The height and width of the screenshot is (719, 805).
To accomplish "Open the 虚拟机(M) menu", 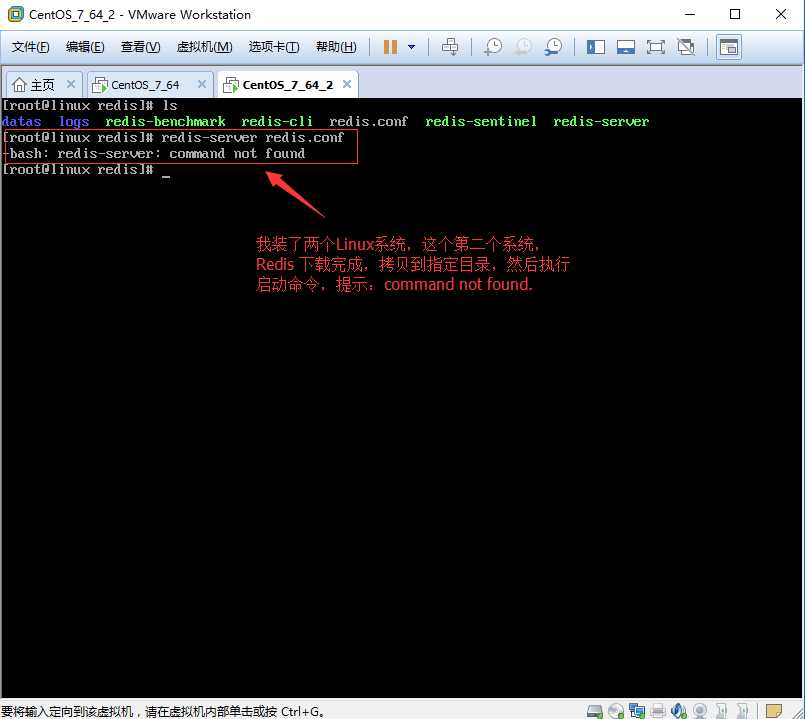I will coord(204,47).
